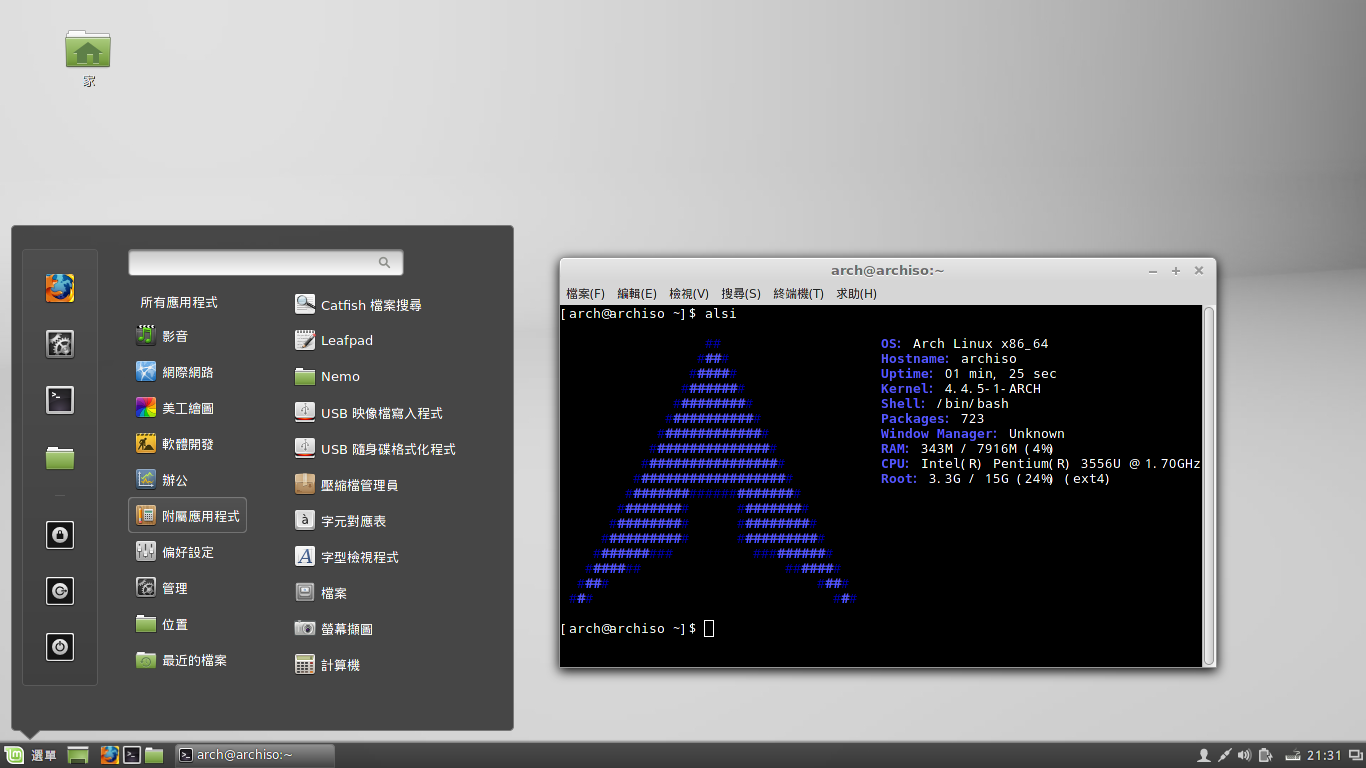This screenshot has width=1366, height=768.
Task: Open the user applet in system tray
Action: (1204, 755)
